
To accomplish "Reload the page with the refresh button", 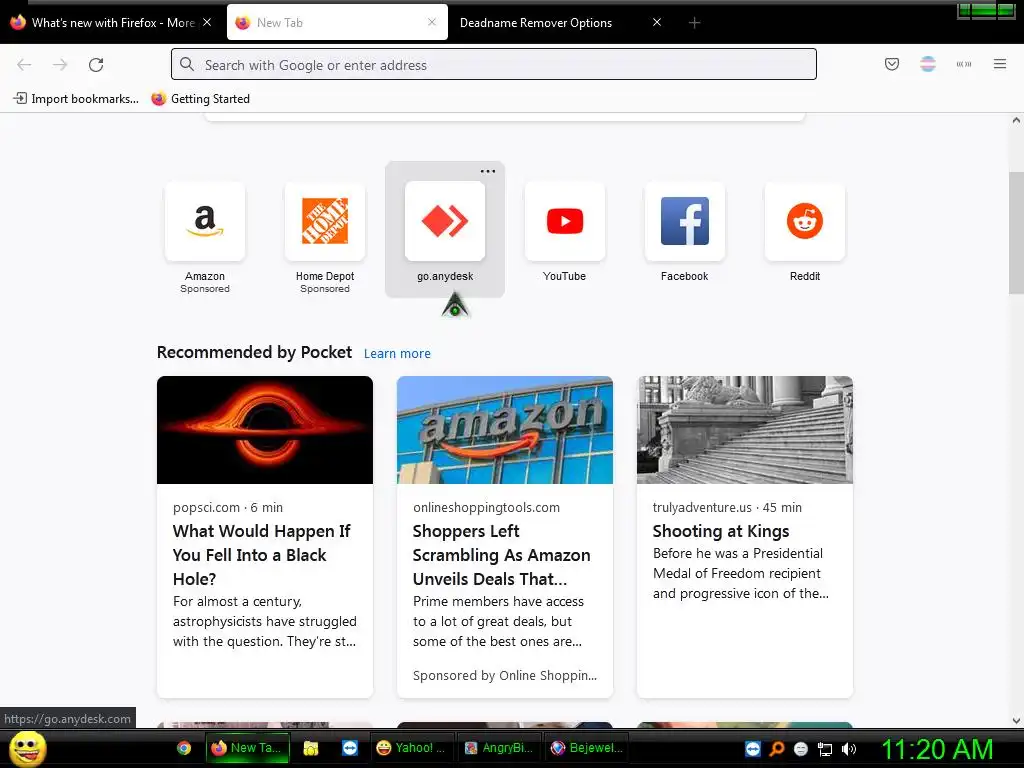I will point(96,65).
